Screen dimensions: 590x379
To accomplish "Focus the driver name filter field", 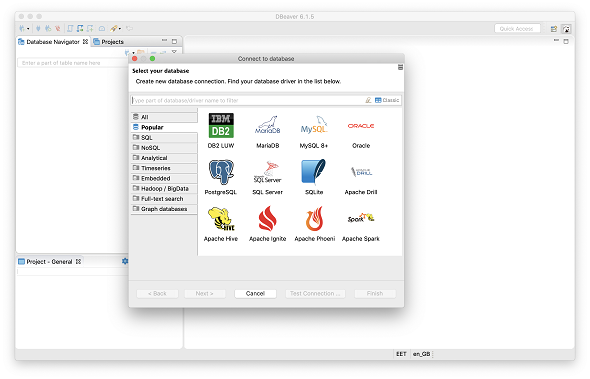I will click(248, 100).
